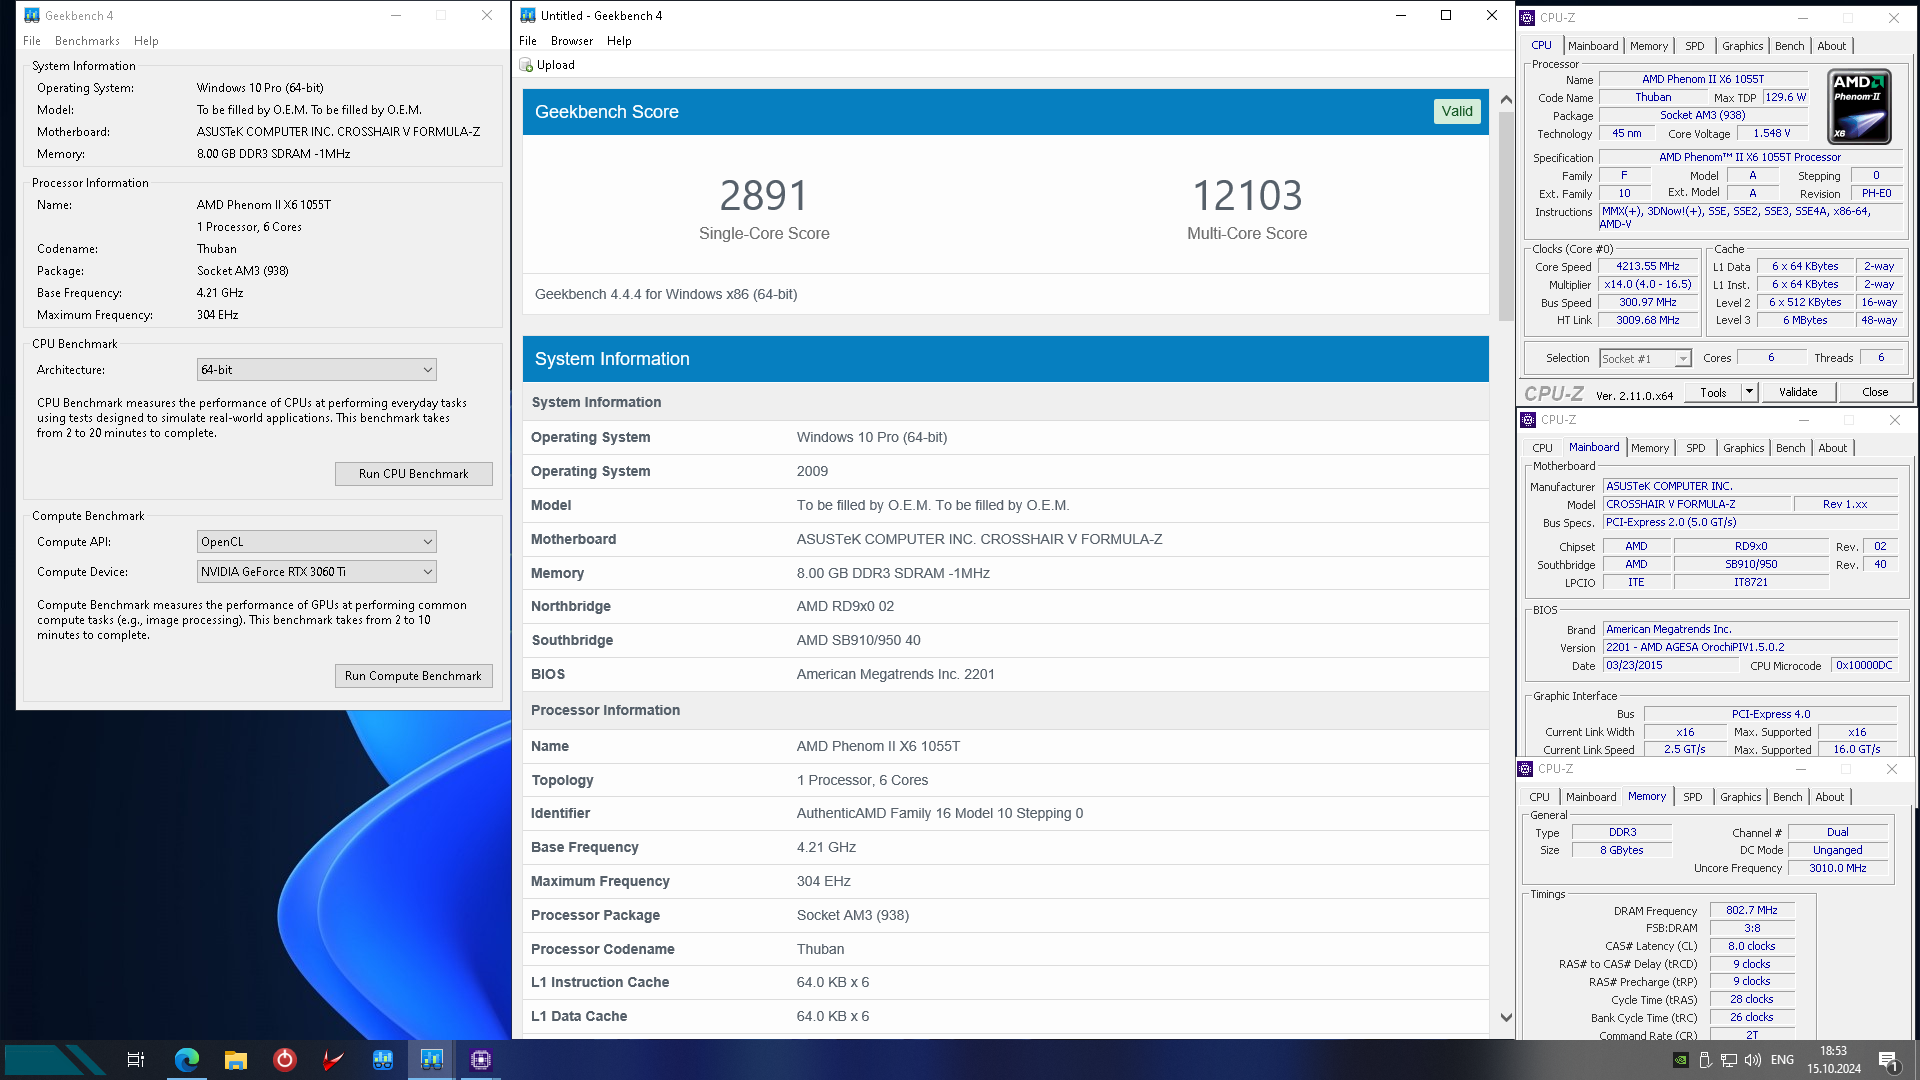Open Benchmarks menu in small Geekbench window

pyautogui.click(x=87, y=41)
